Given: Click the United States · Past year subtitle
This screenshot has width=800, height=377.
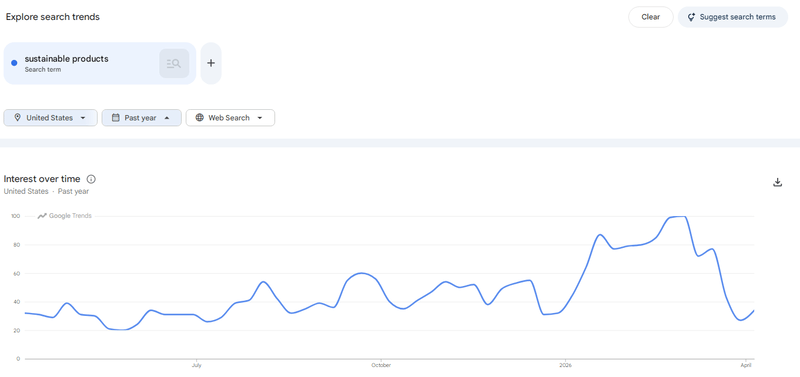Looking at the screenshot, I should [x=46, y=191].
